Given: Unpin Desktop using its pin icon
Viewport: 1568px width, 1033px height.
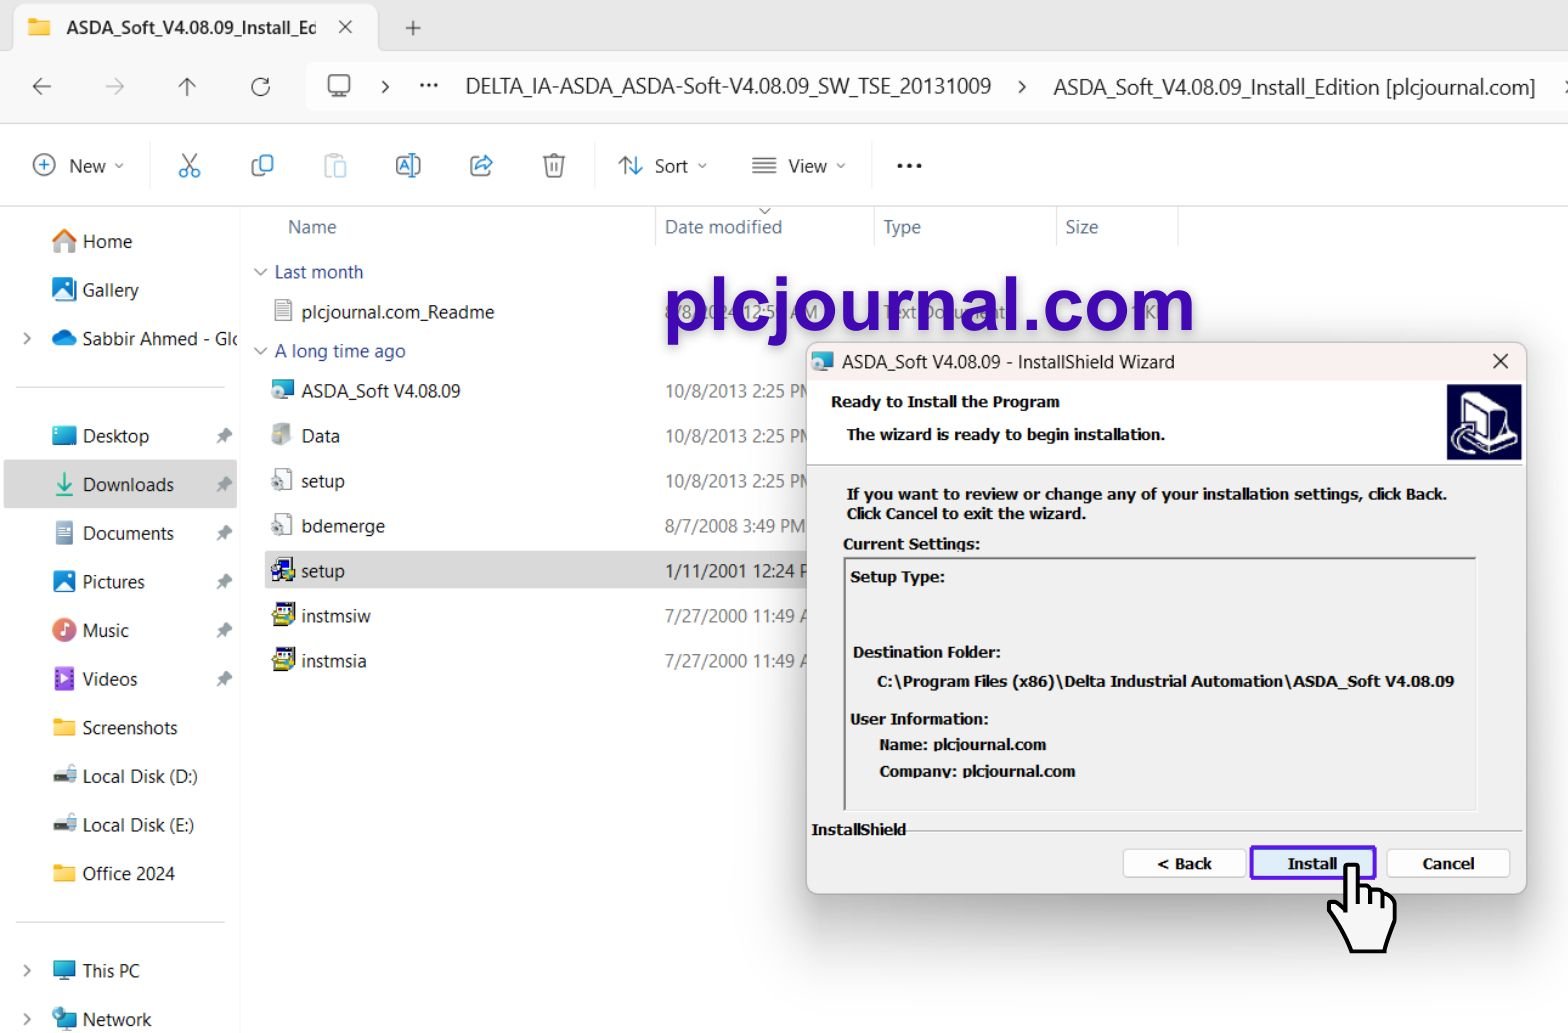Looking at the screenshot, I should (x=224, y=436).
